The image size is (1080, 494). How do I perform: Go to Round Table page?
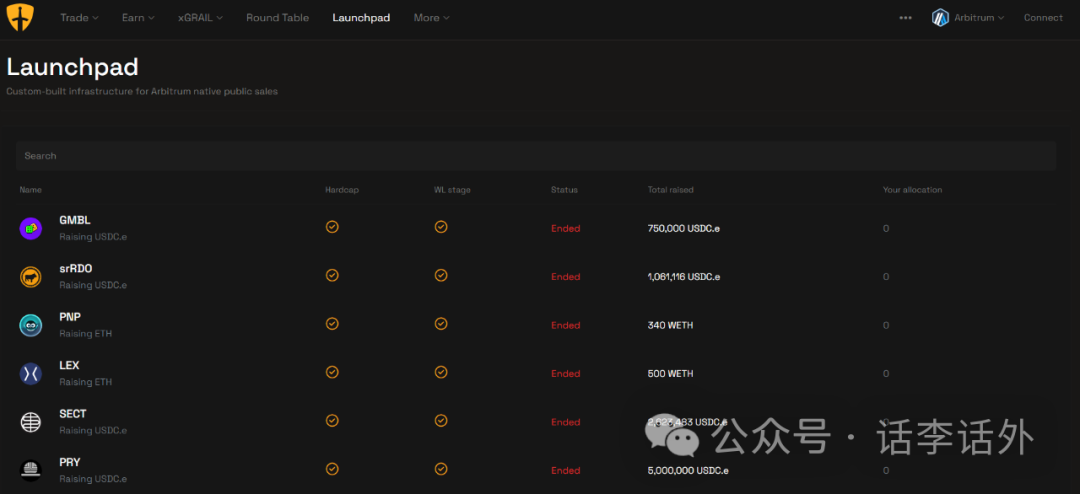click(x=278, y=18)
